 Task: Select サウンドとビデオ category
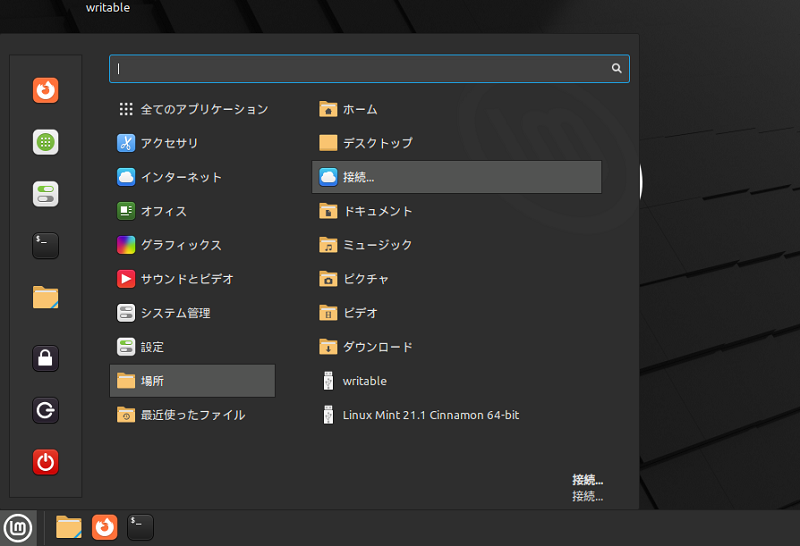(192, 279)
